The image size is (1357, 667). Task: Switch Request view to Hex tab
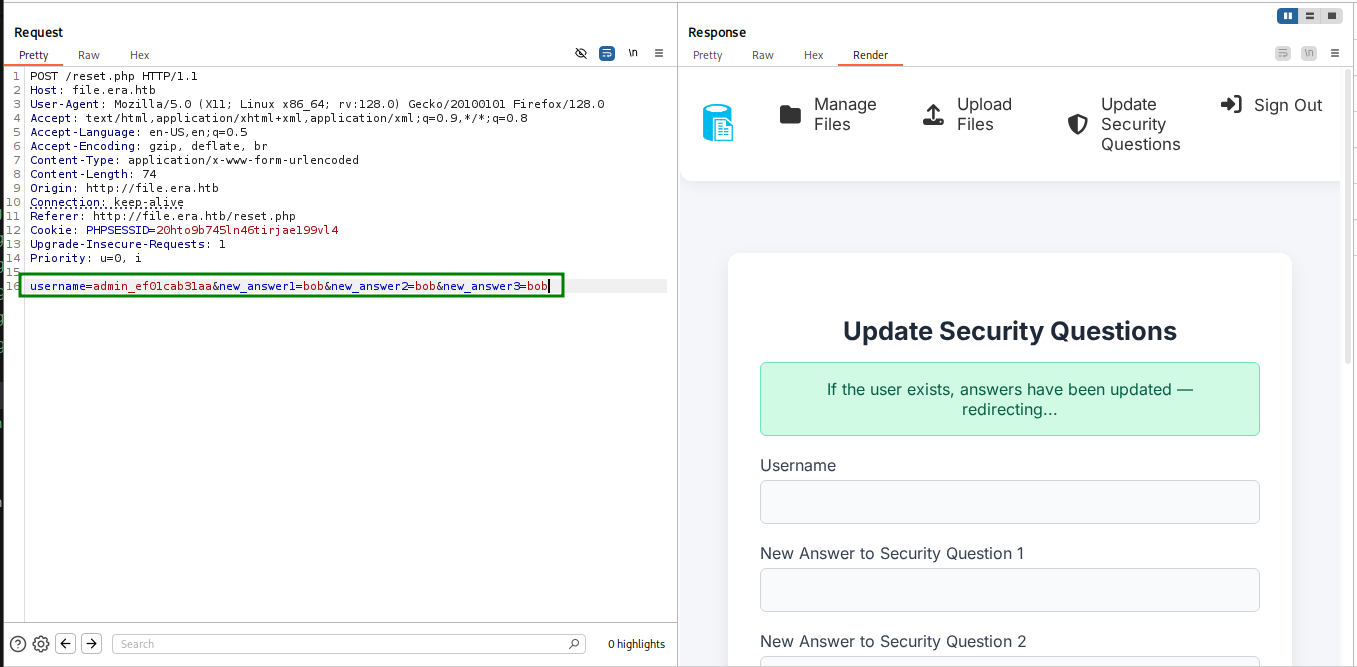click(139, 55)
